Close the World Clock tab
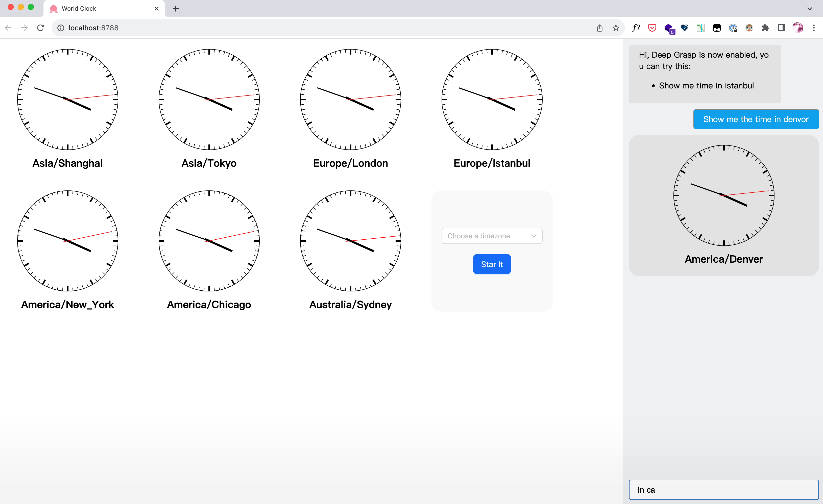The image size is (823, 504). coord(157,8)
